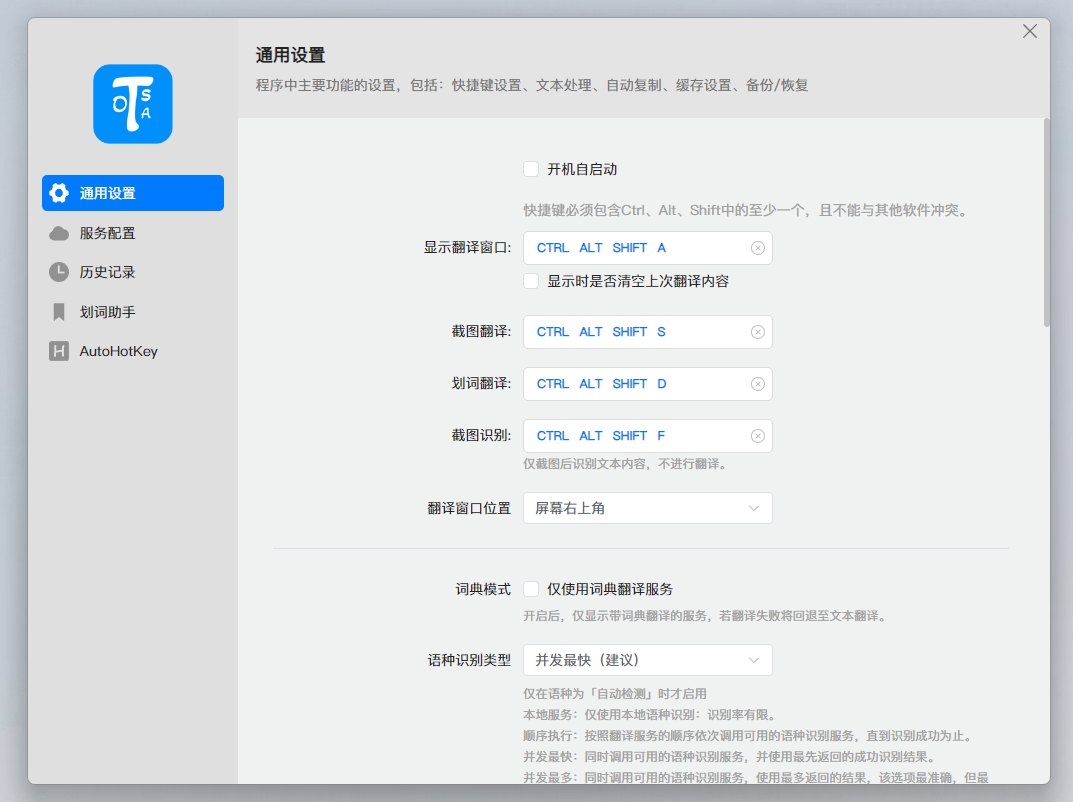Click the 截图翻译 hotkey field
Viewport: 1073px width, 802px height.
648,332
